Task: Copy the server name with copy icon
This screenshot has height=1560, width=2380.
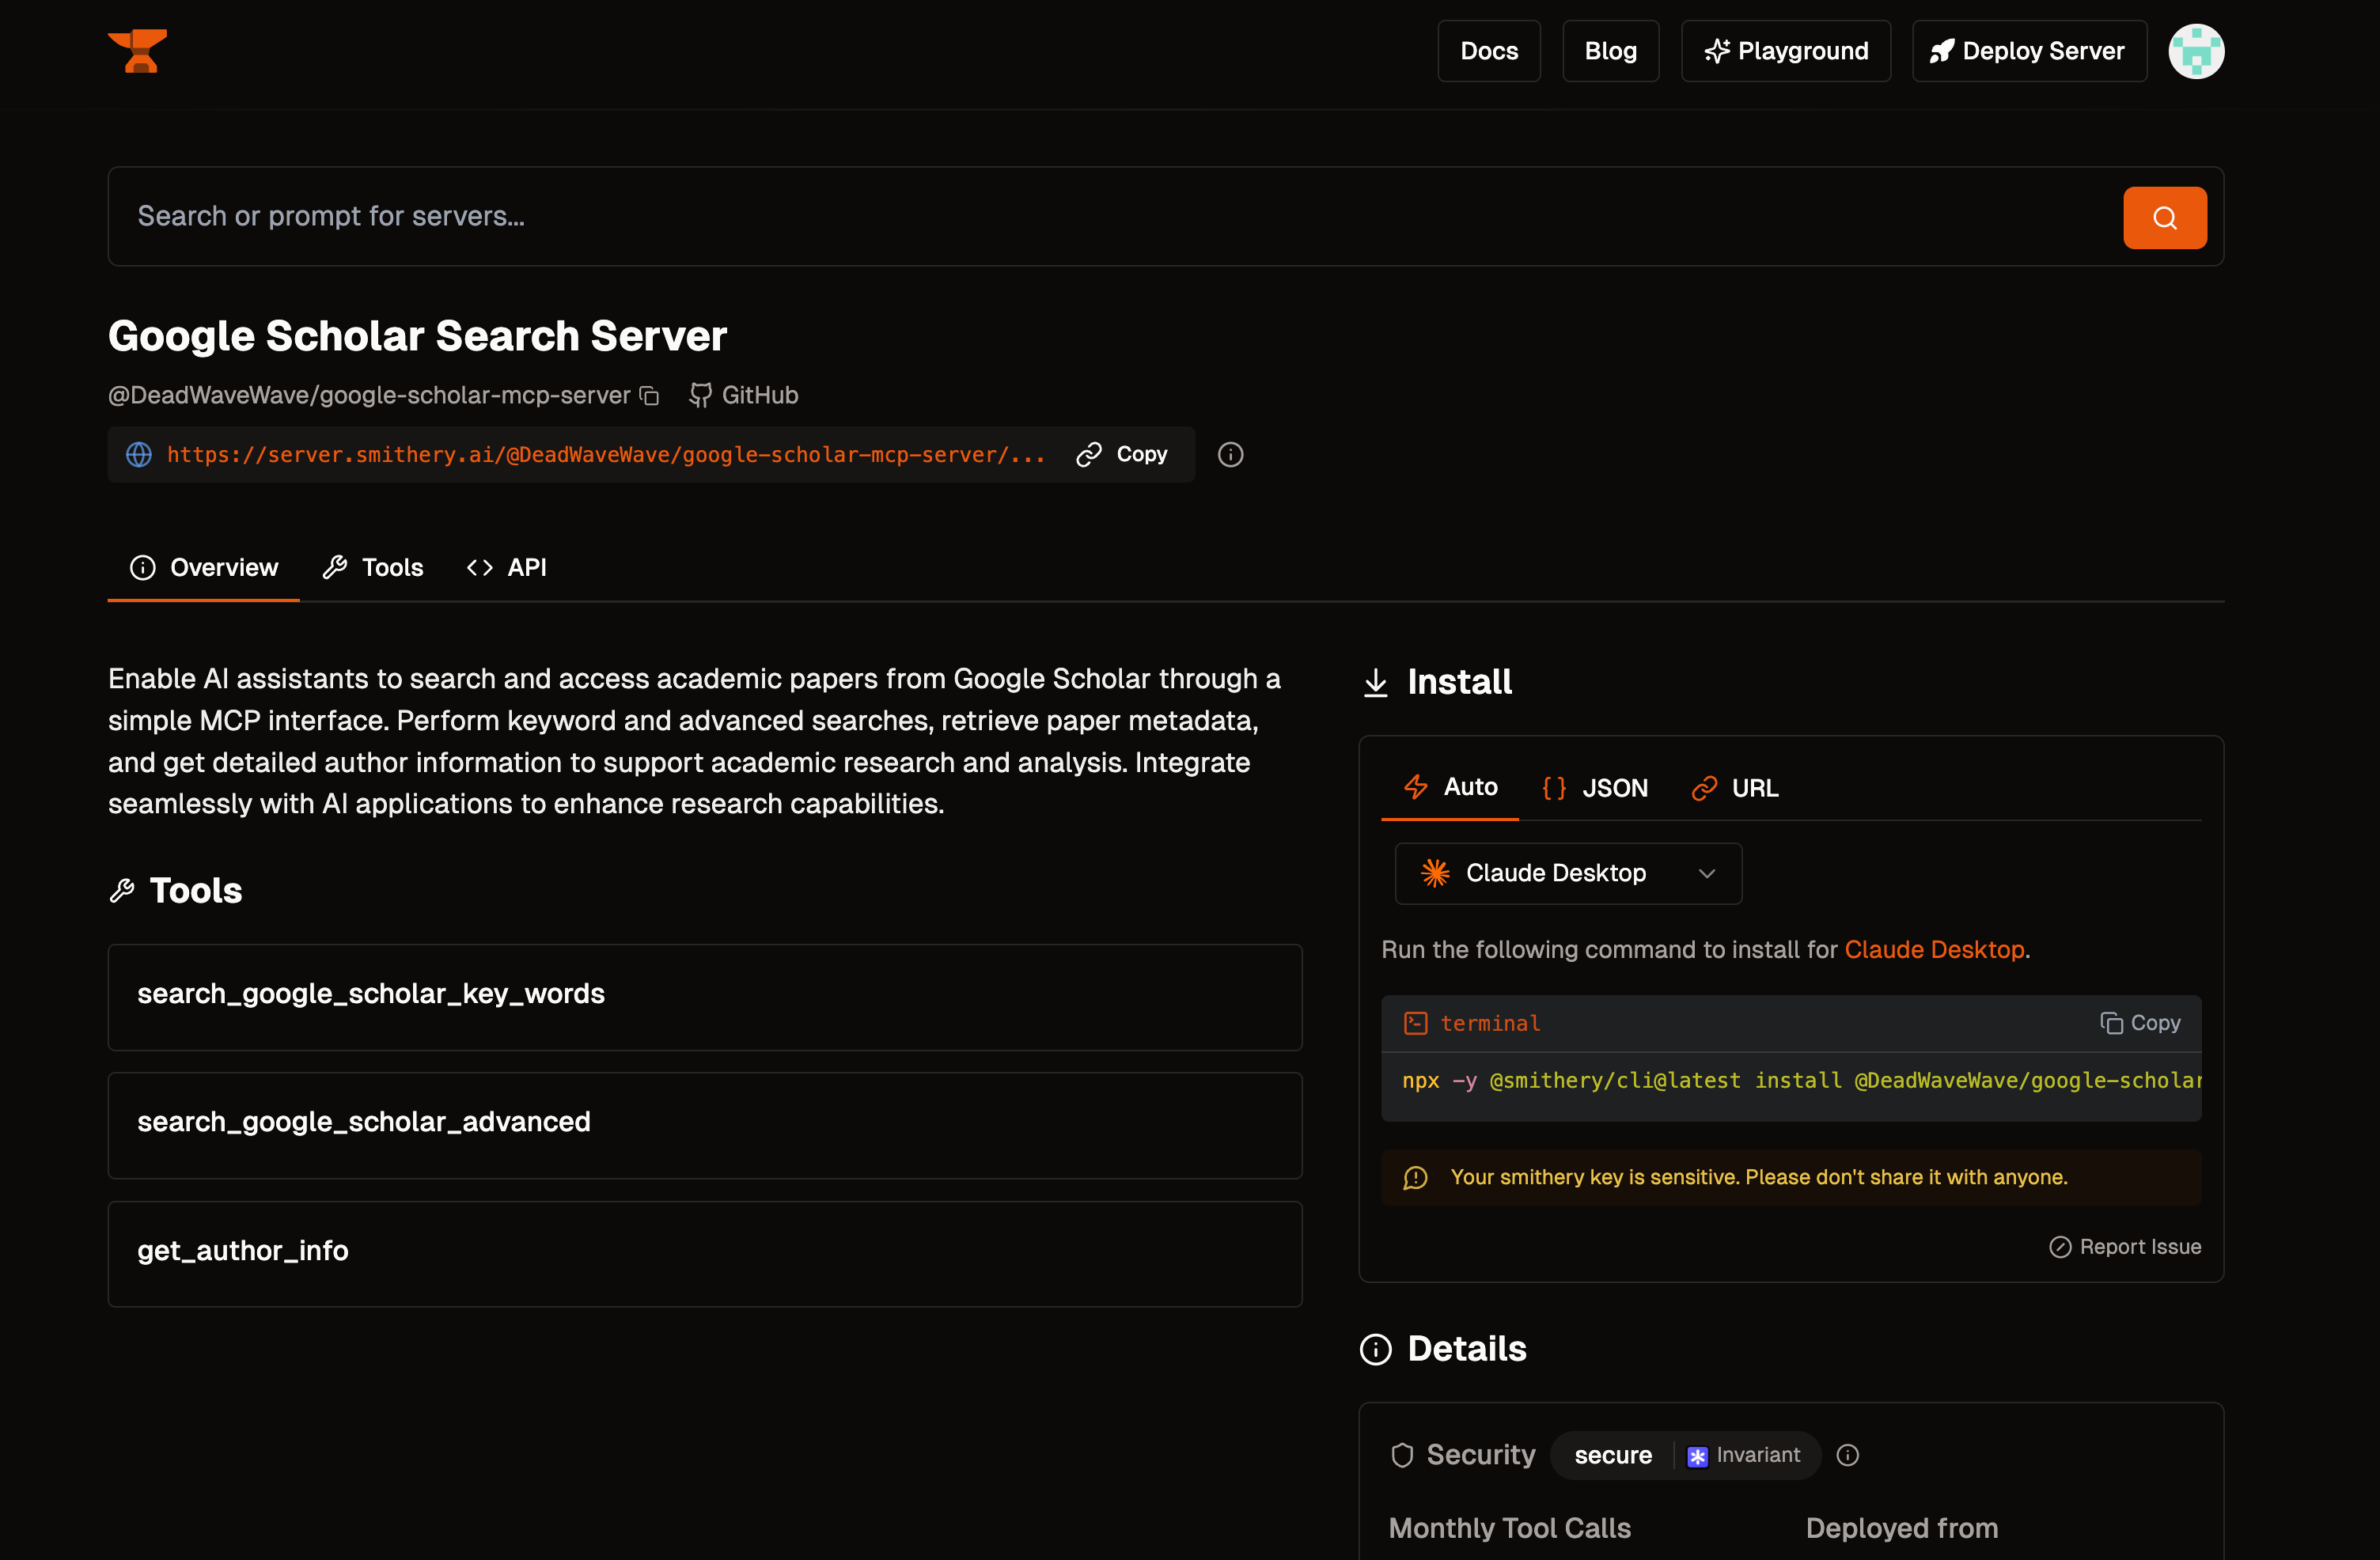Action: tap(650, 396)
